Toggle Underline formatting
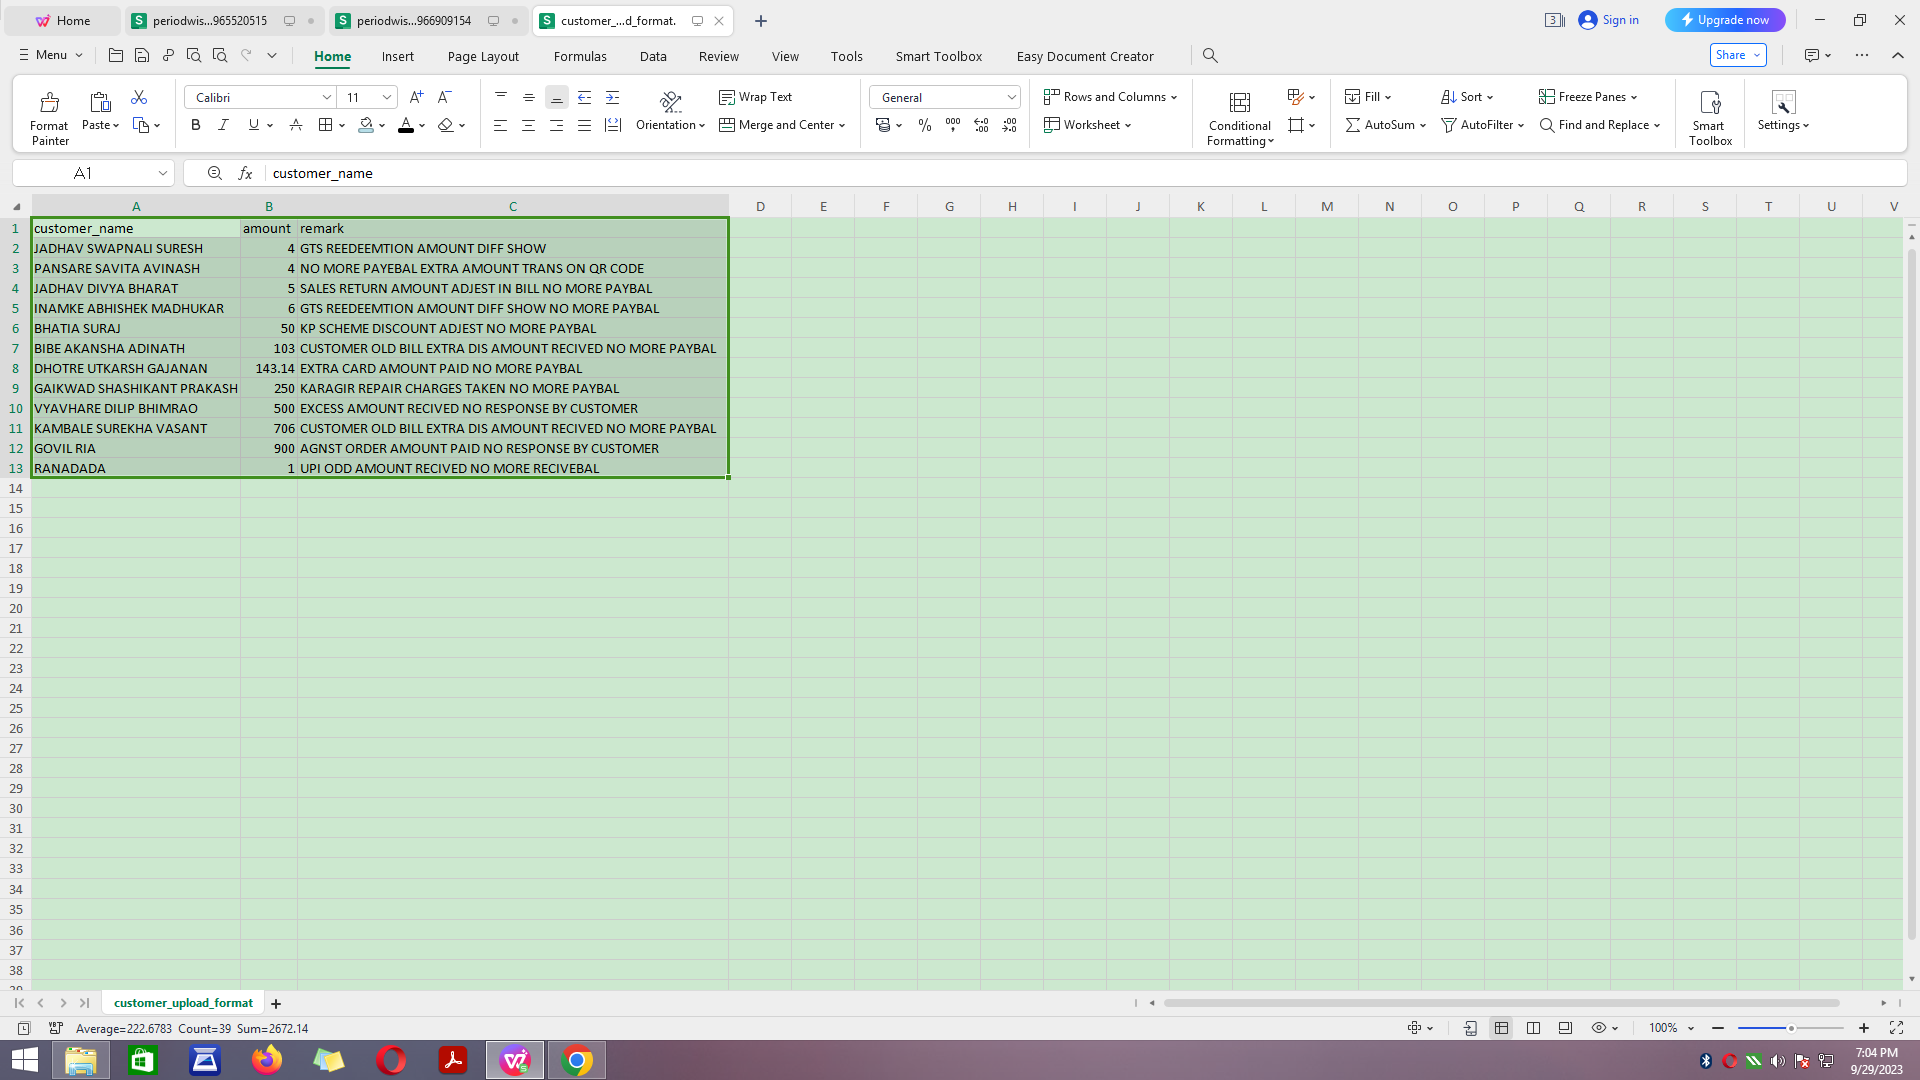The height and width of the screenshot is (1080, 1920). (x=253, y=125)
